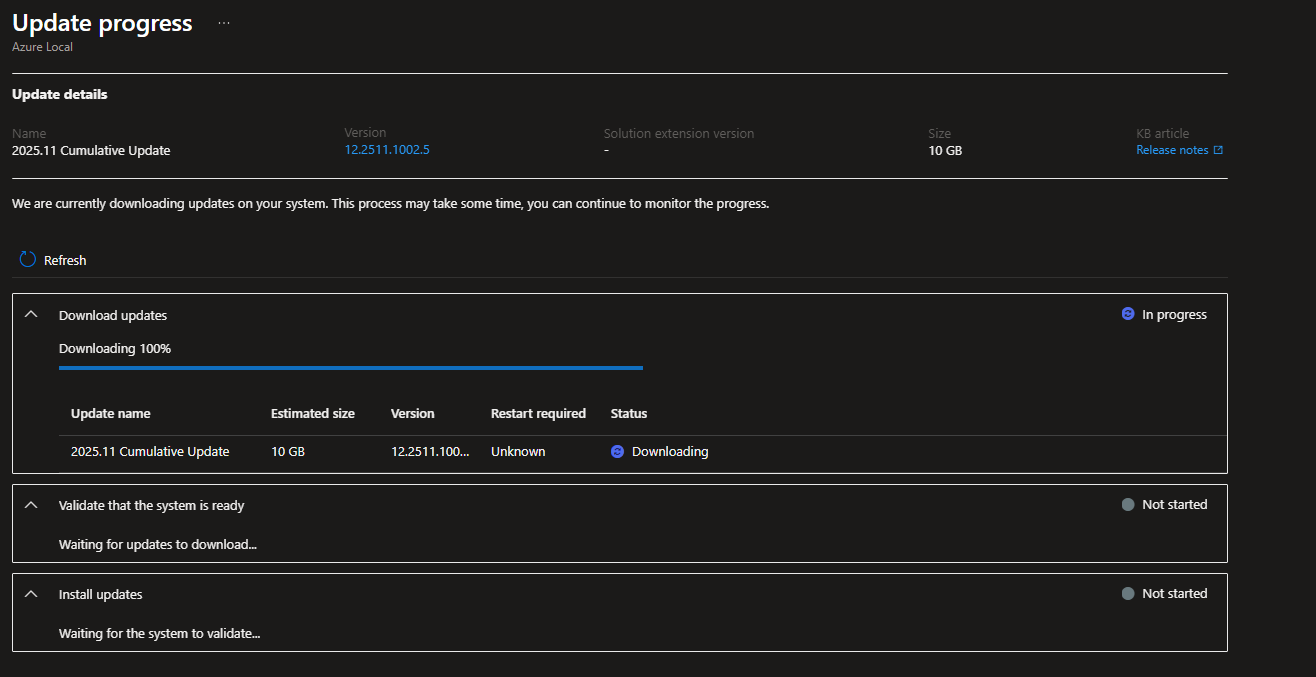Click the 2025.11 Cumulative Update name under details
Screen dimensions: 1316x677
click(x=91, y=151)
